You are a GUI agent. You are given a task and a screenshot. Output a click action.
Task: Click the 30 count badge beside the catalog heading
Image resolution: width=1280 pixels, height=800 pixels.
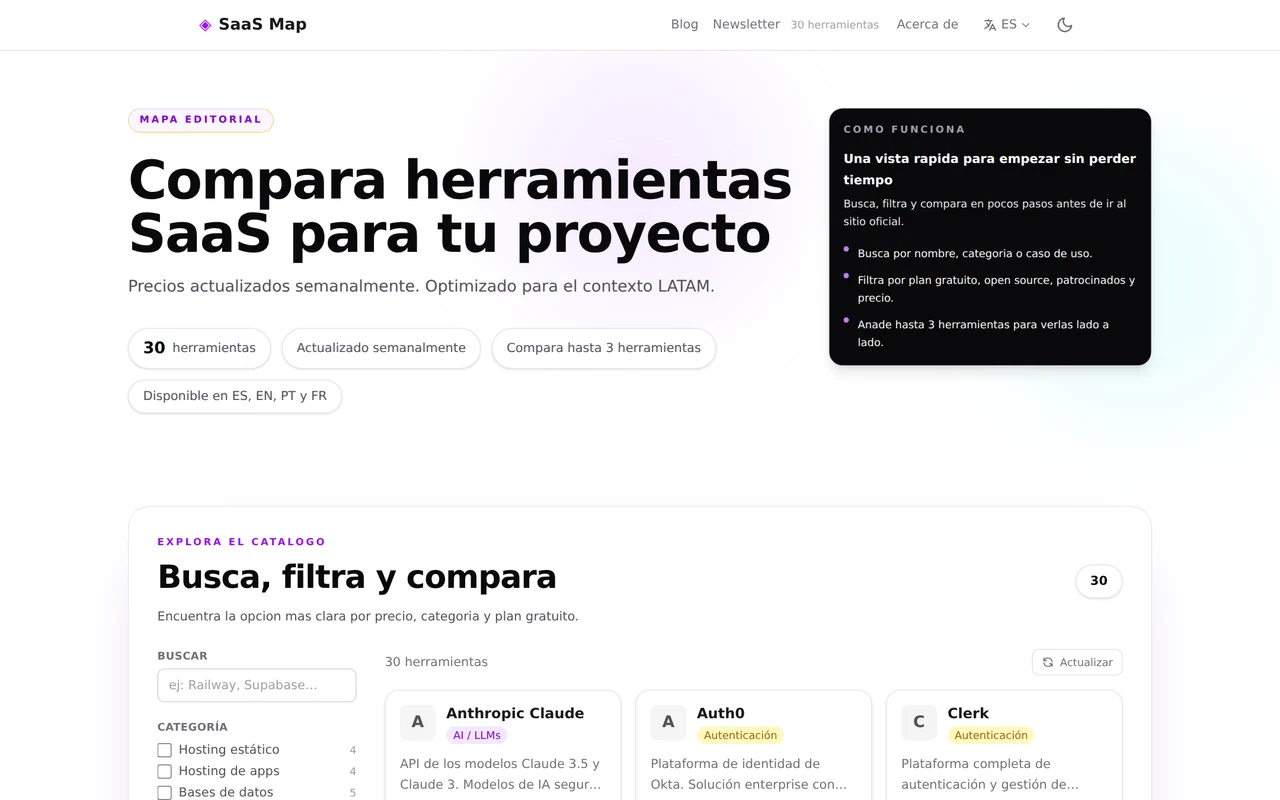click(1099, 581)
